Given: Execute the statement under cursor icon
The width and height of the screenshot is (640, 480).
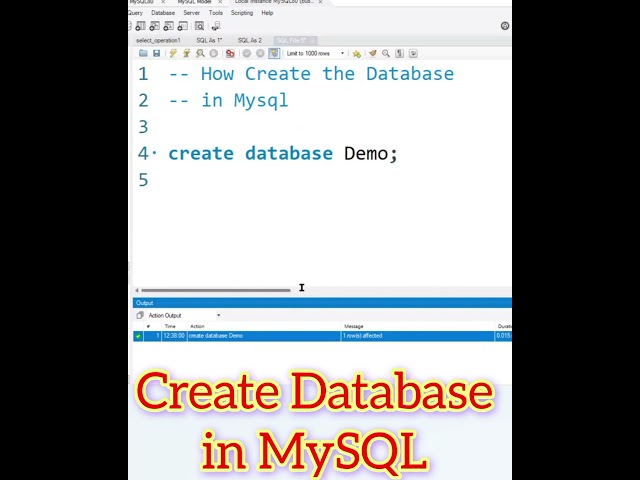Looking at the screenshot, I should [x=187, y=53].
